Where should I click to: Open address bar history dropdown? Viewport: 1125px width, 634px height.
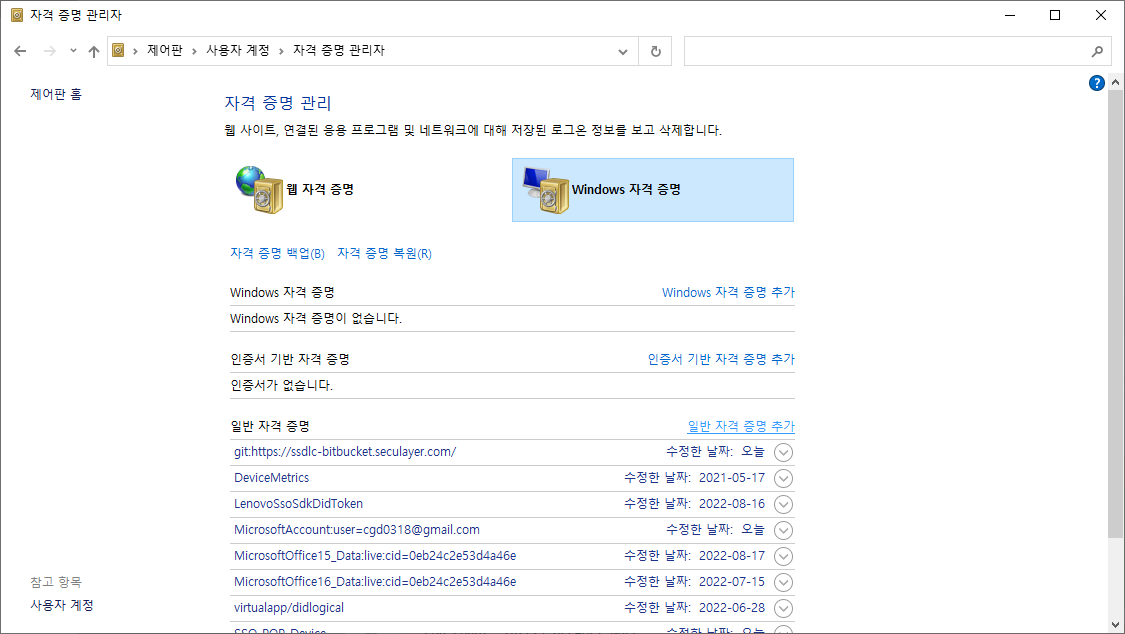tap(623, 51)
